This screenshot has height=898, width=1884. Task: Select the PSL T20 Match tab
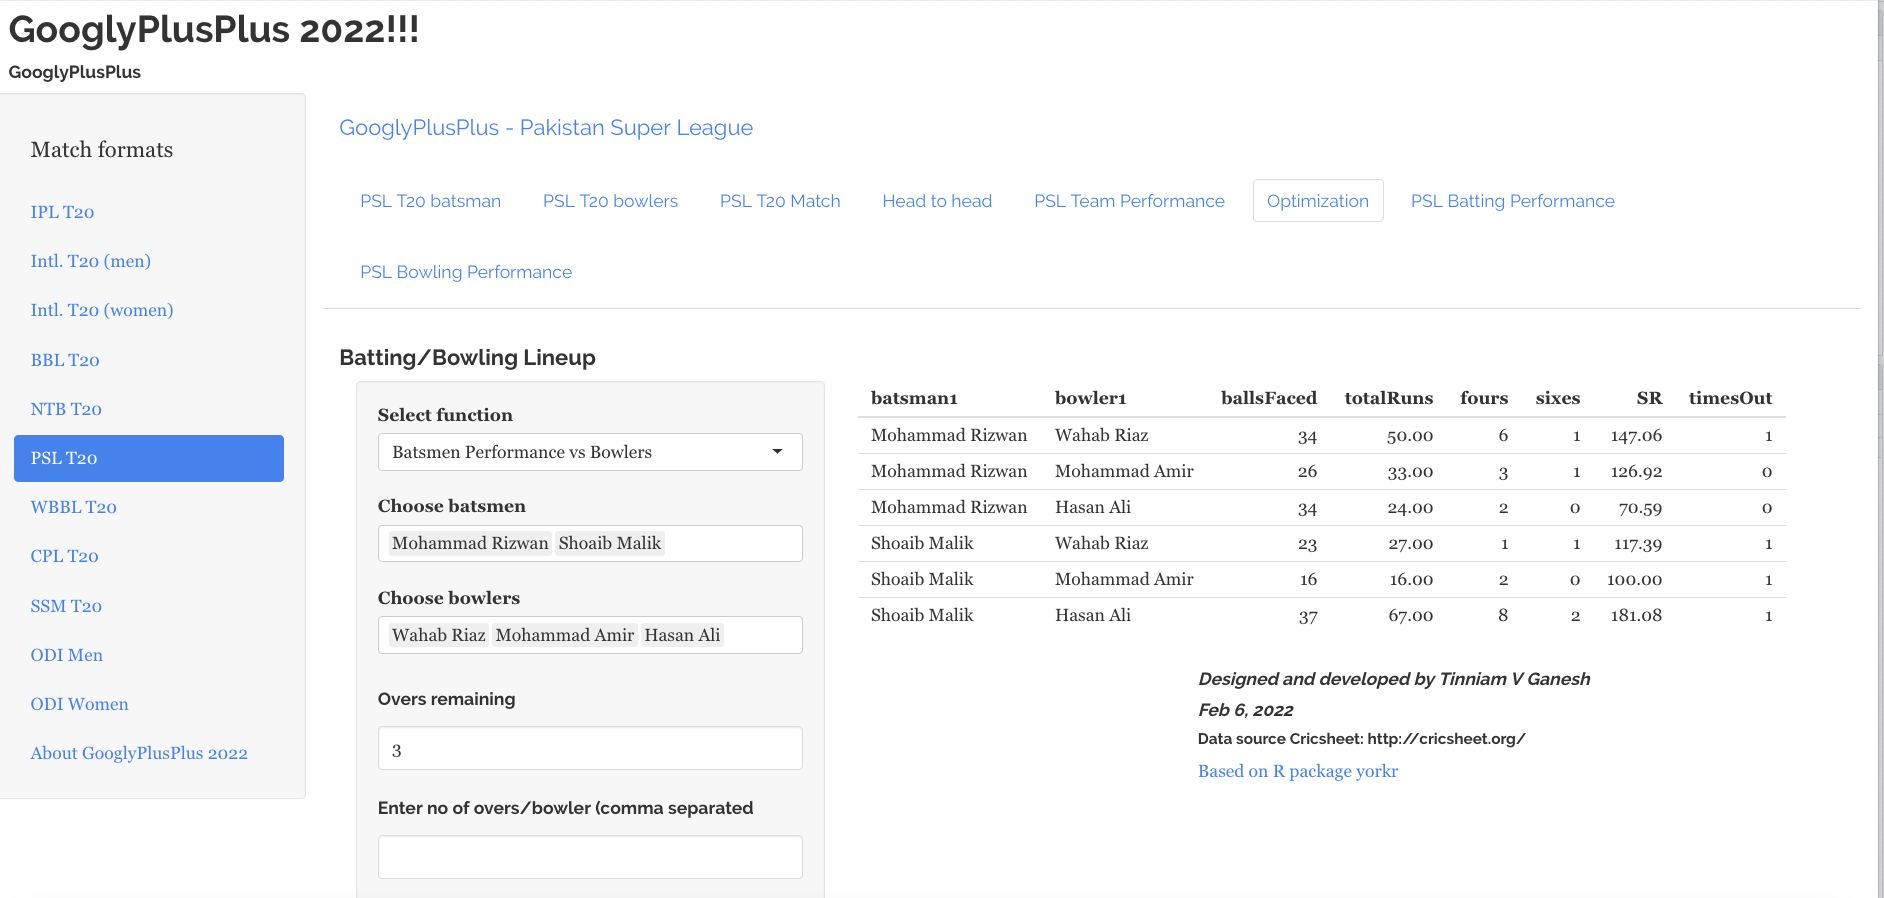tap(780, 201)
